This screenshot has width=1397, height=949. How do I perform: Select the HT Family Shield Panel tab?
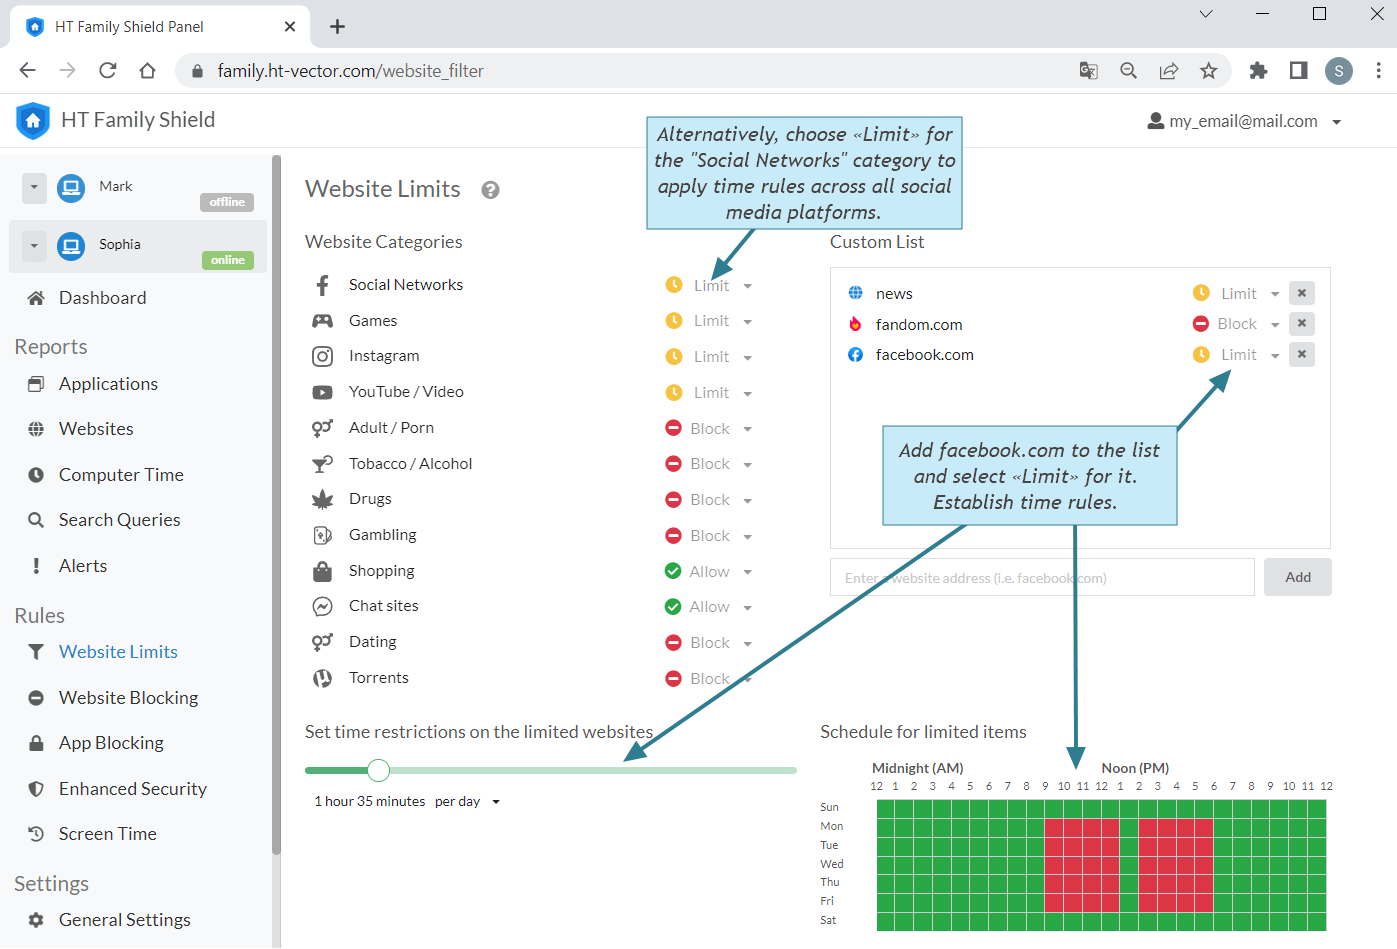click(160, 27)
